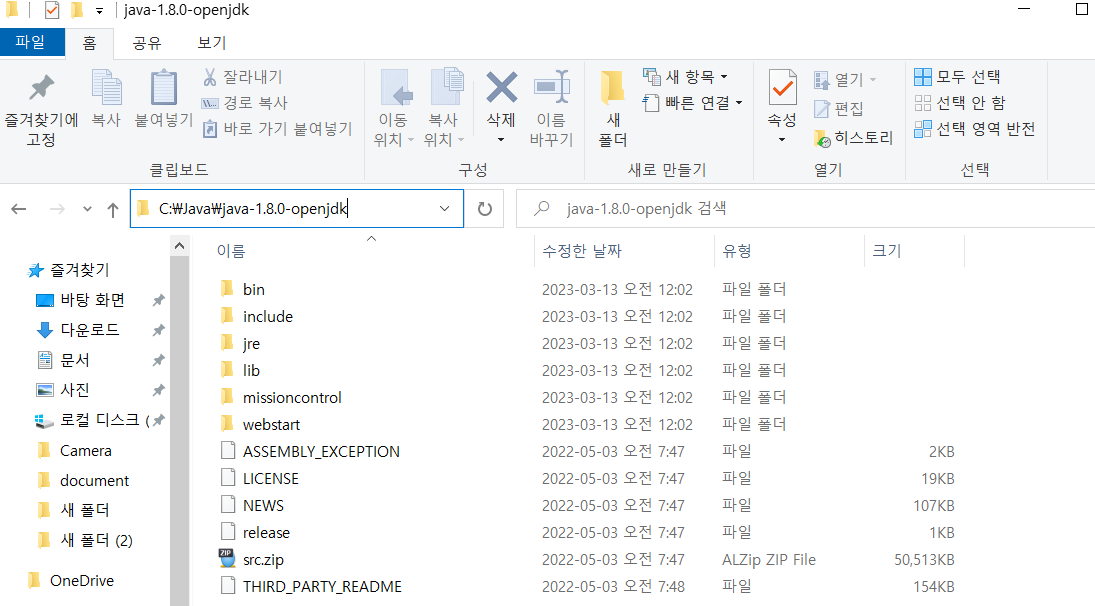The width and height of the screenshot is (1095, 606).
Task: Switch to the 홈 (Home) ribbon tab
Action: click(89, 43)
